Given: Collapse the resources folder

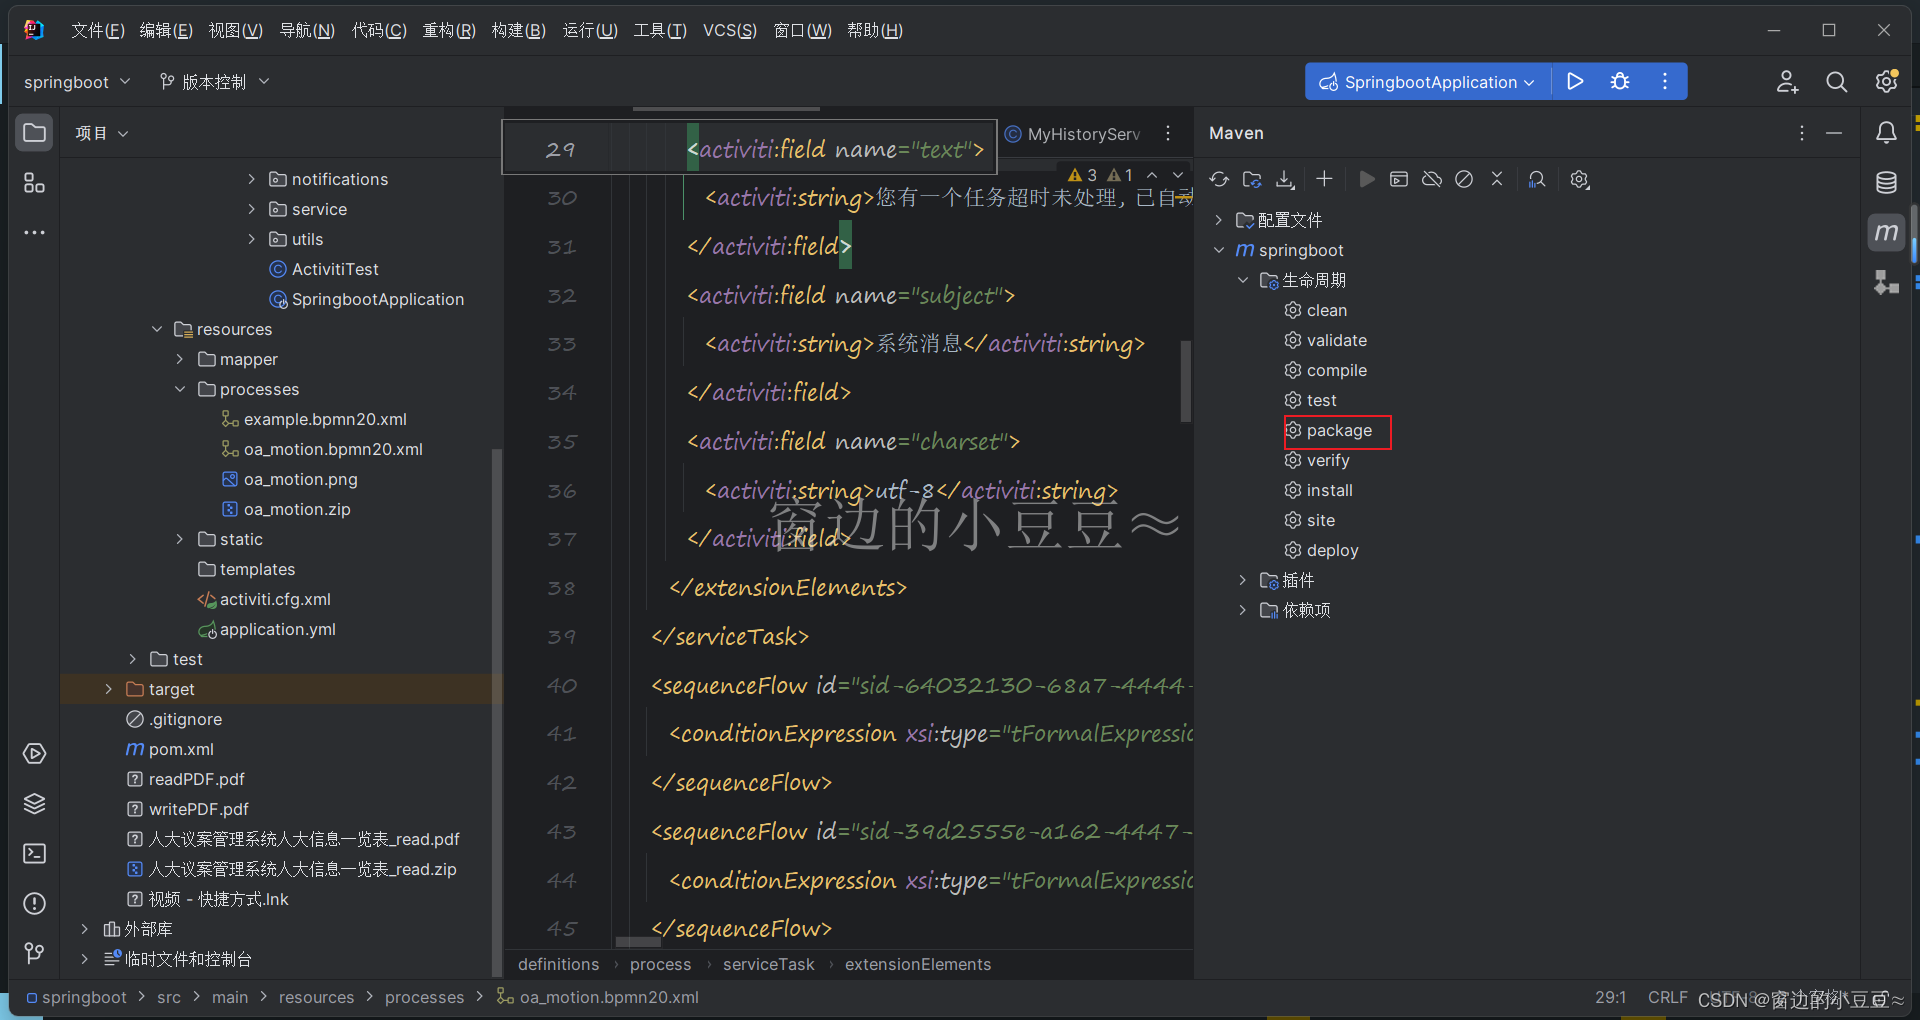Looking at the screenshot, I should [157, 329].
